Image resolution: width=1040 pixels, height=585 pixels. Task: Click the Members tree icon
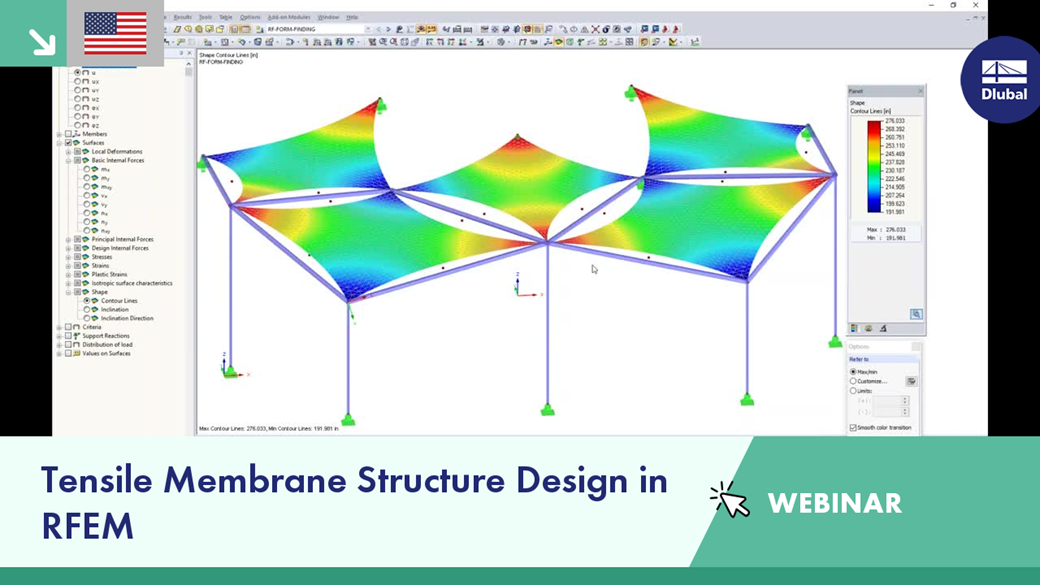(76, 134)
